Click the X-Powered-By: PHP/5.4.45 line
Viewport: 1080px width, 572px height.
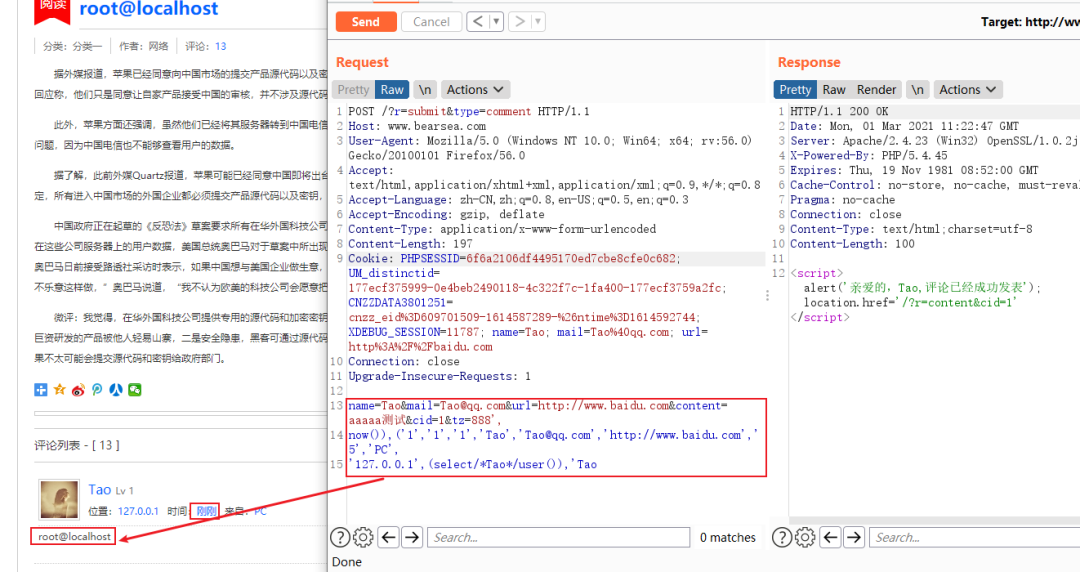point(869,156)
